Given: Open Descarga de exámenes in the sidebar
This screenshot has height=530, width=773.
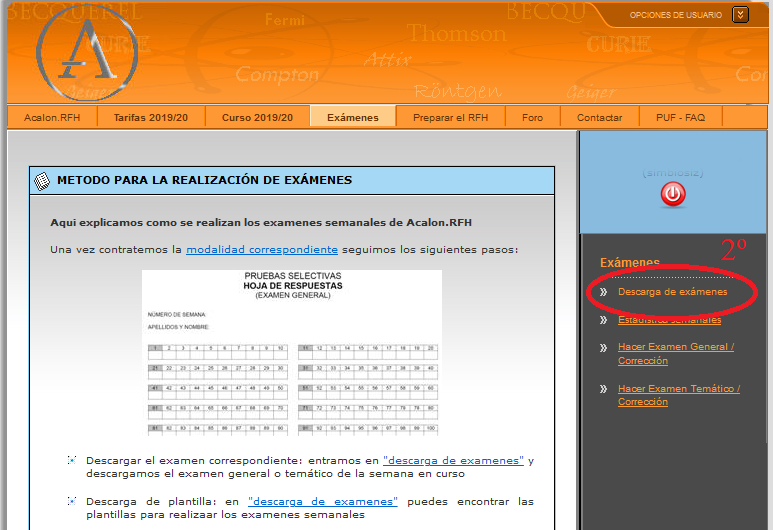Looking at the screenshot, I should coord(672,292).
